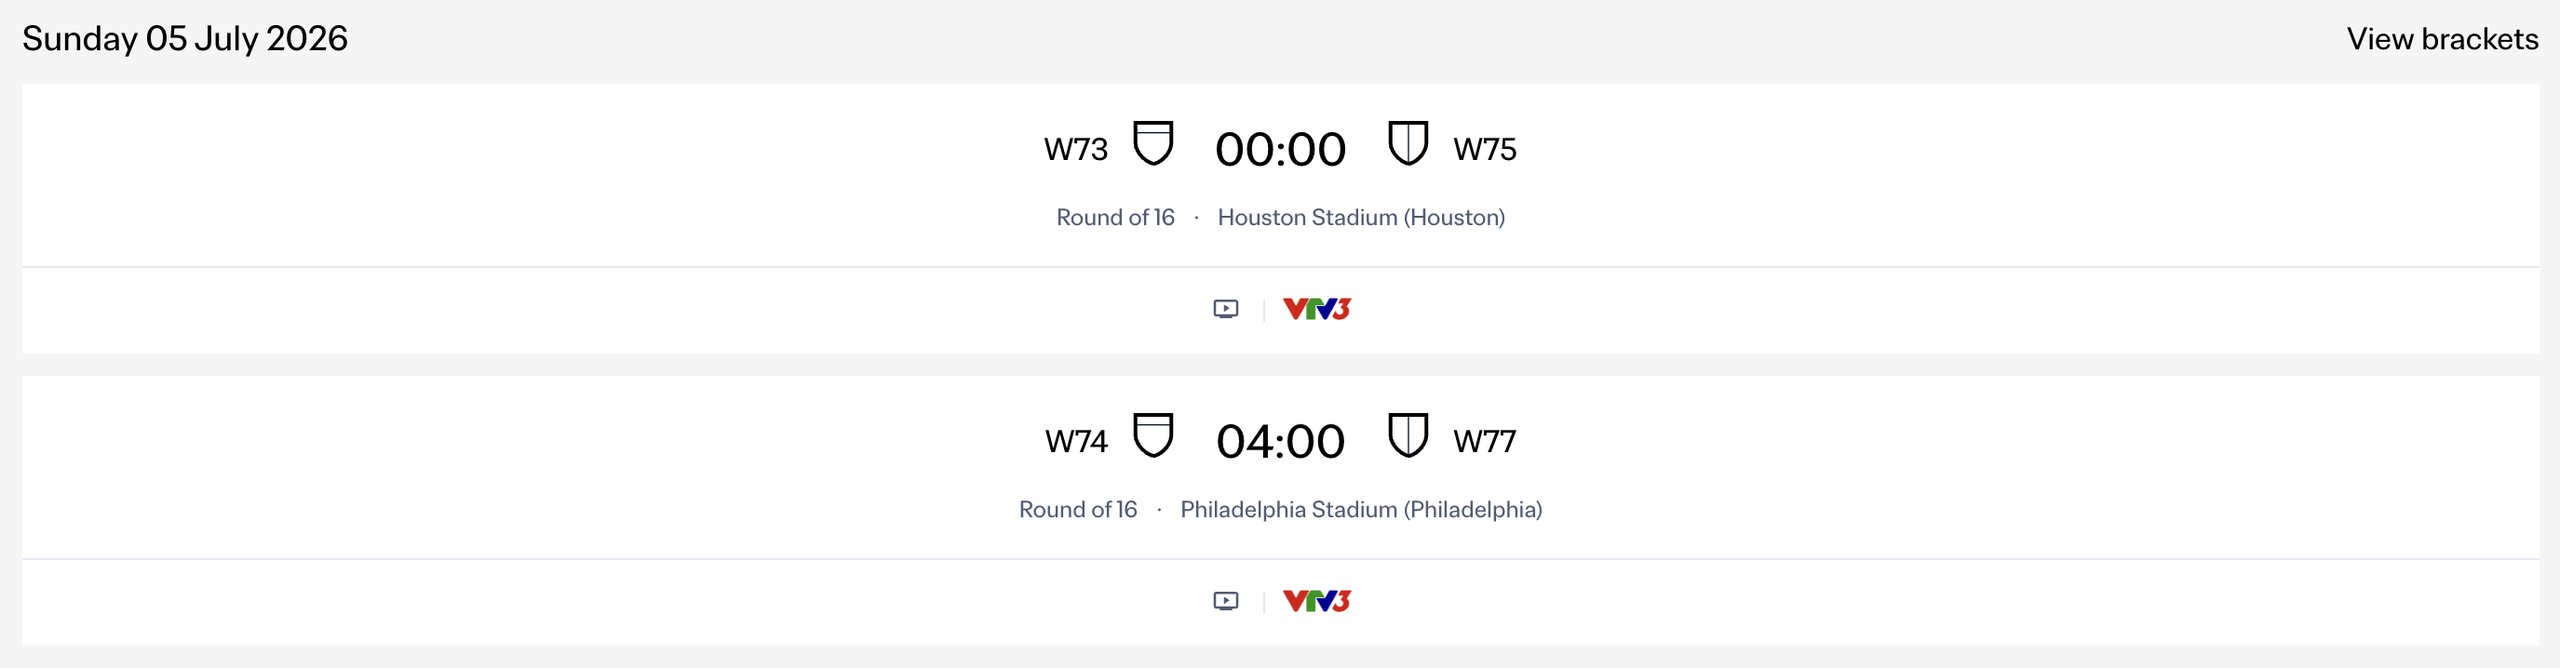Click the Sunday 05 July 2026 heading
Screen dimensions: 2560x668
click(x=185, y=39)
